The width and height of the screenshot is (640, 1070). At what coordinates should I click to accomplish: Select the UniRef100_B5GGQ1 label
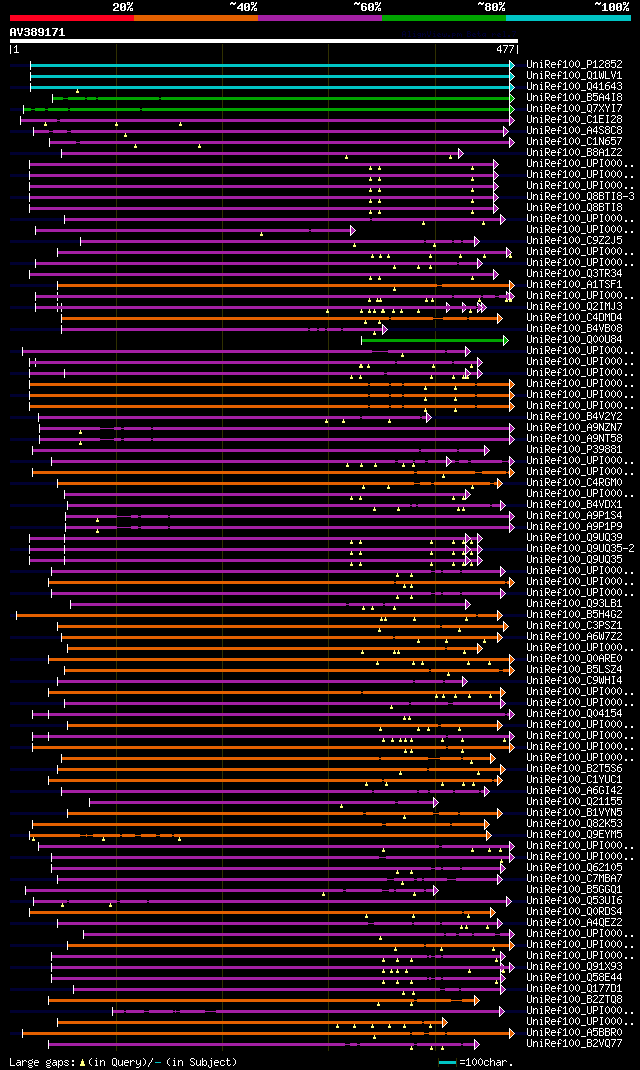coord(574,889)
